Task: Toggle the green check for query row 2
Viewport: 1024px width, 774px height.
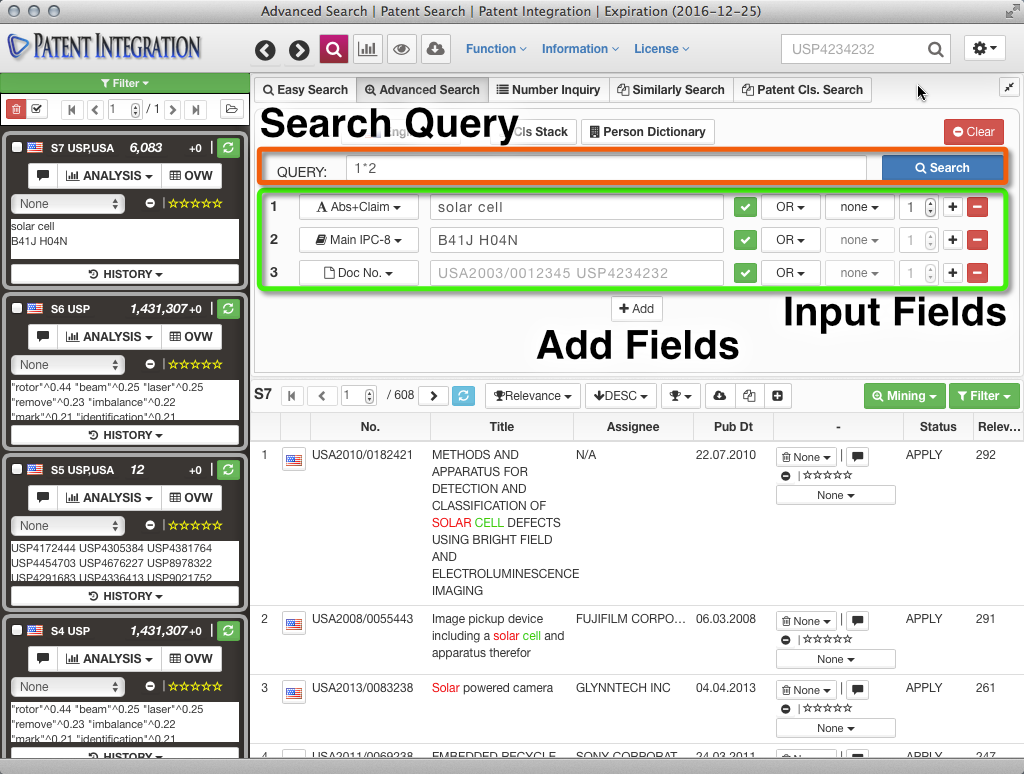Action: pyautogui.click(x=745, y=240)
